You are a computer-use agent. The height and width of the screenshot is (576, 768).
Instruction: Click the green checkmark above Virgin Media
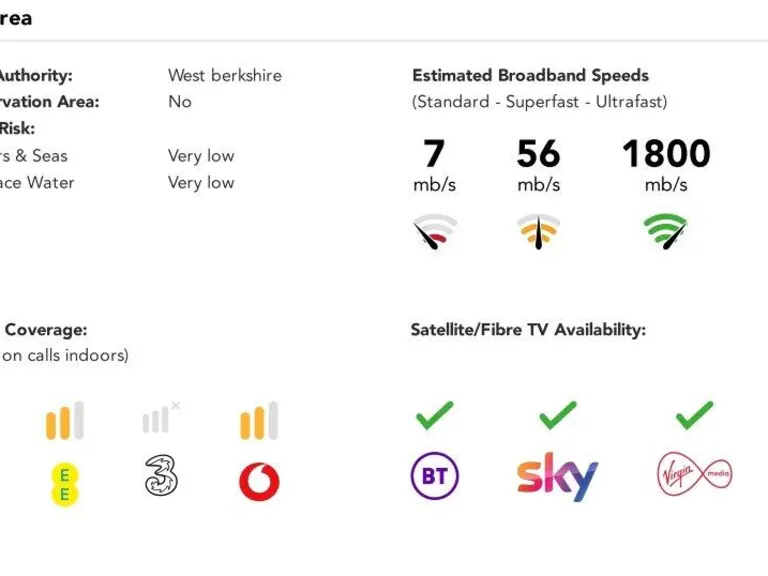(x=694, y=415)
